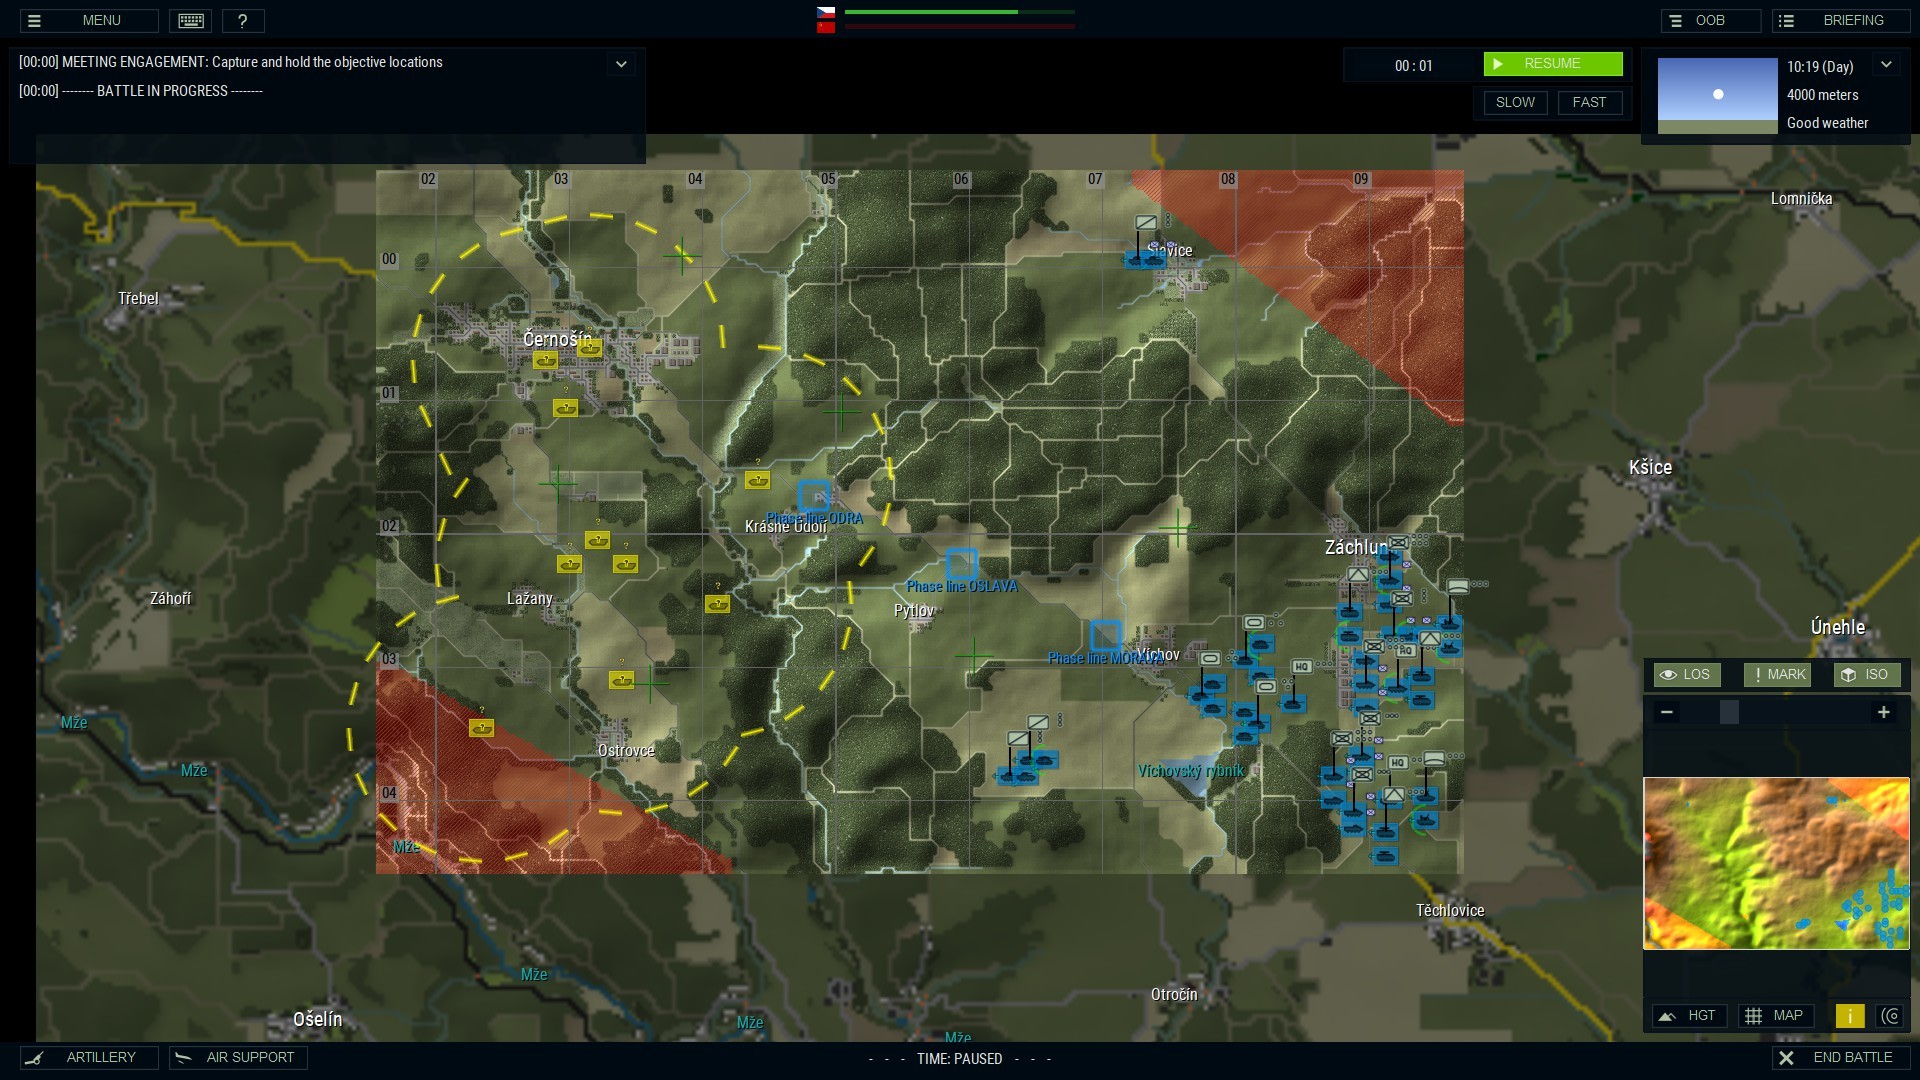Click the contour lines icon beside the info button
This screenshot has height=1080, width=1920.
pos(1892,1015)
